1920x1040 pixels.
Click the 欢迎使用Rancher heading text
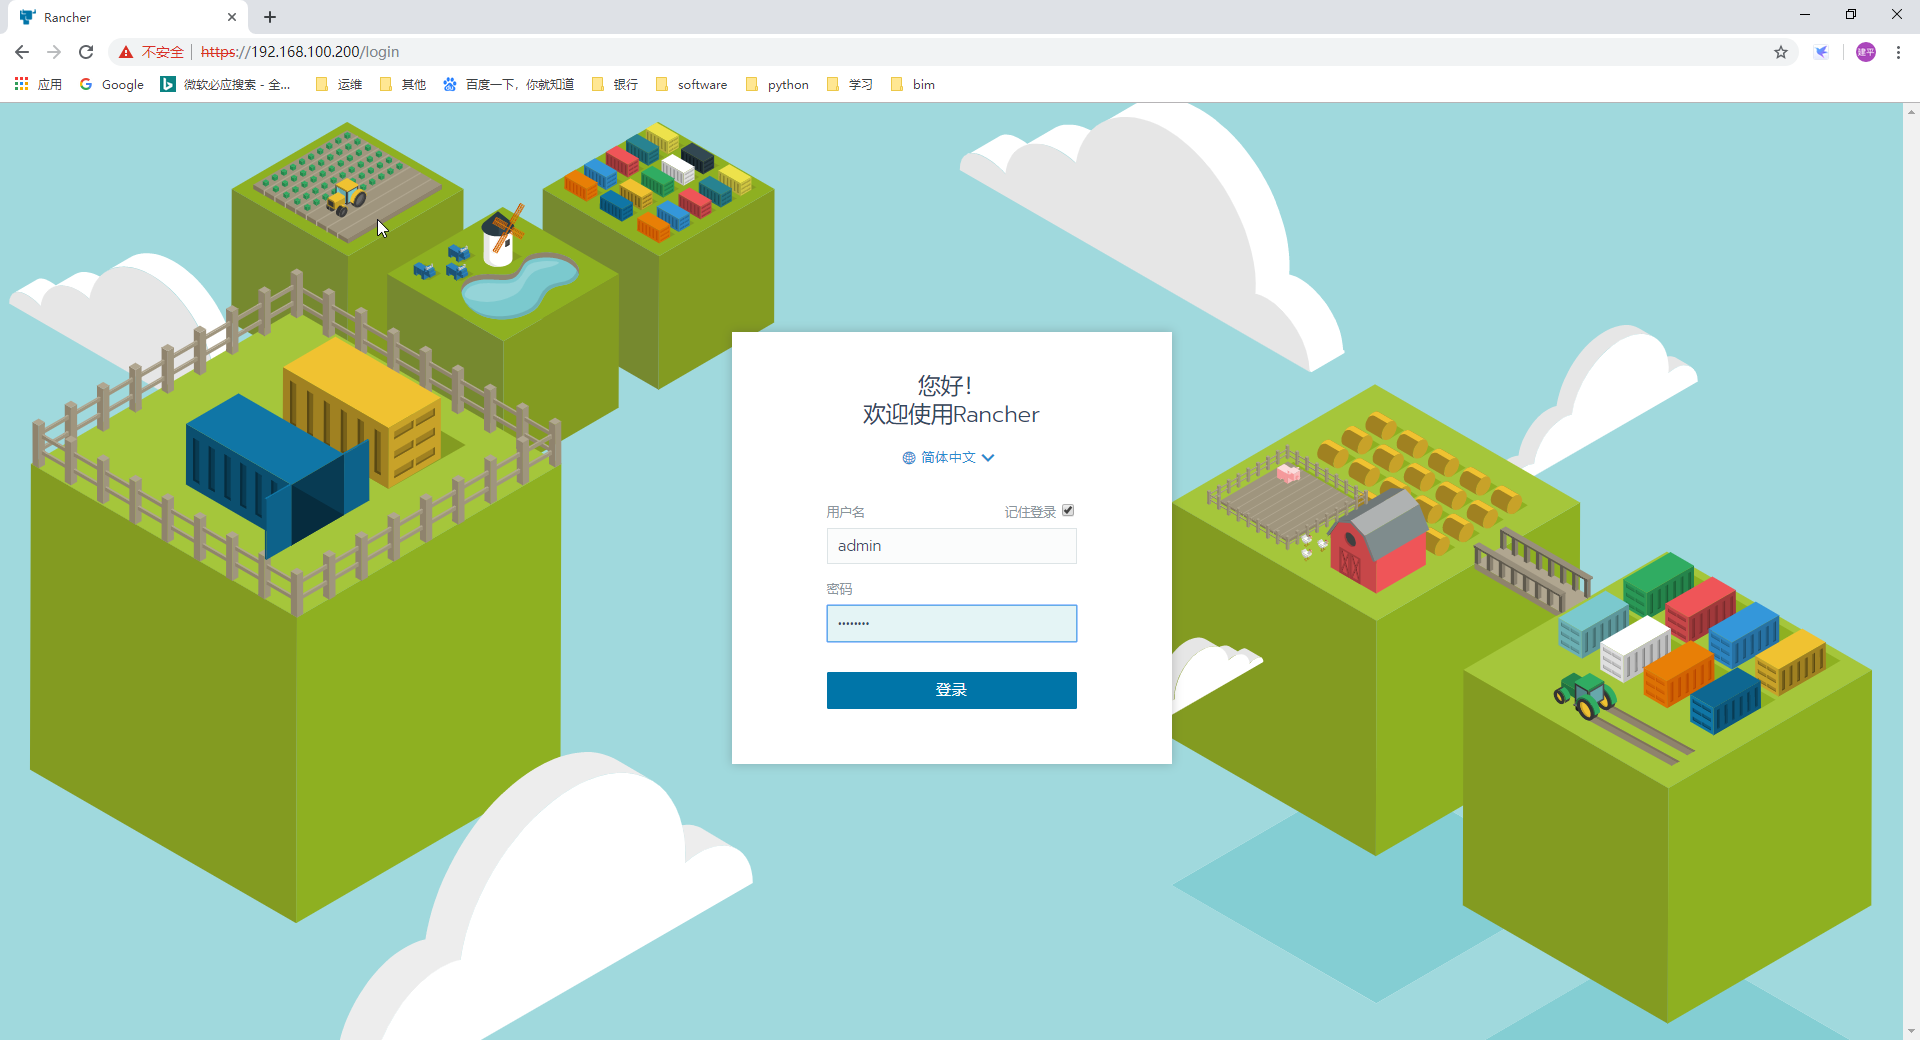point(951,414)
